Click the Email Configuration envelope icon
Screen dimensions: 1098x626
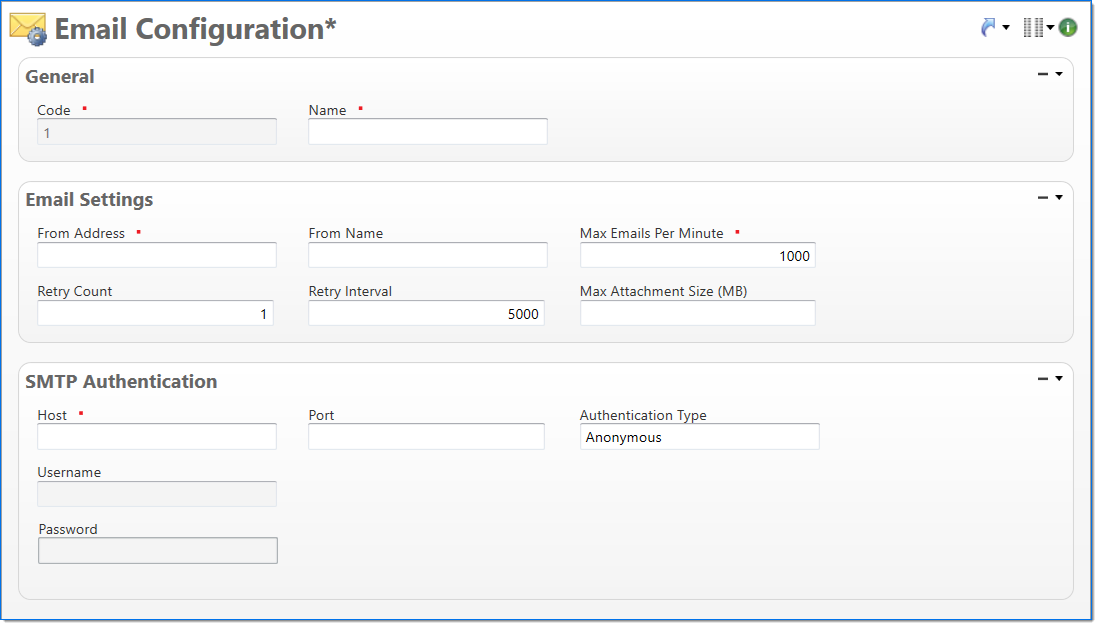(28, 30)
